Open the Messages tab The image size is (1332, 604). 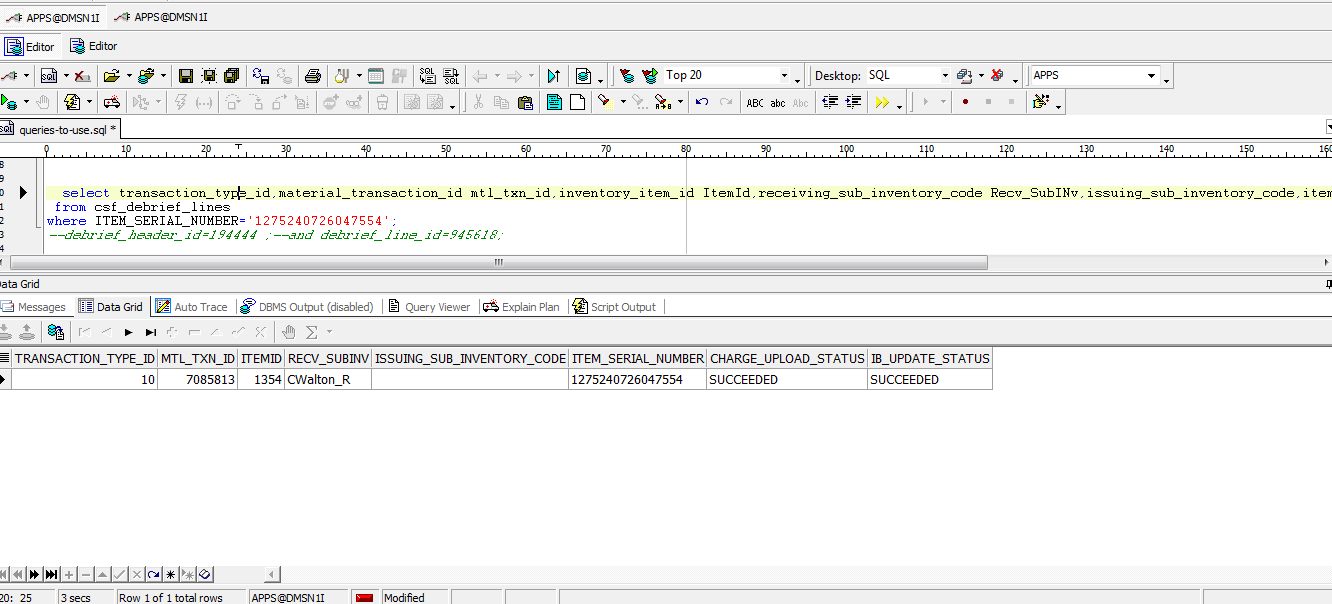coord(33,307)
